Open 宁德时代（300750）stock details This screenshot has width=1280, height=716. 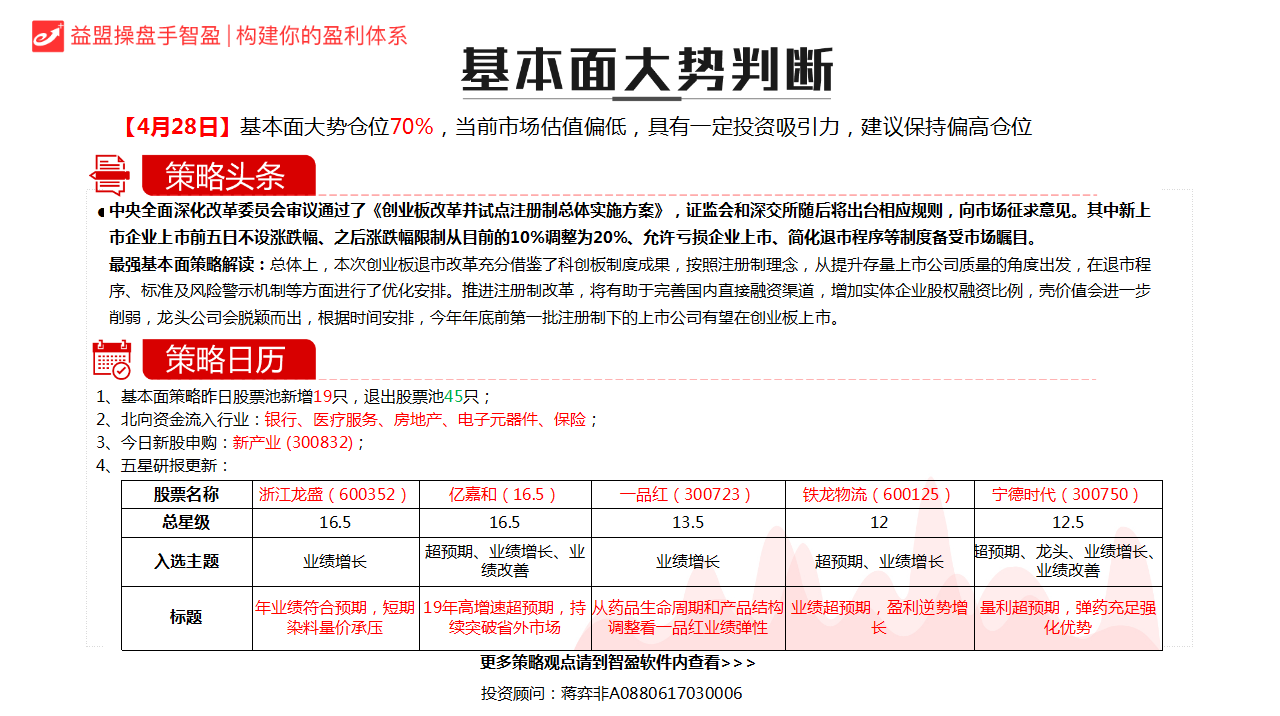coord(1068,493)
